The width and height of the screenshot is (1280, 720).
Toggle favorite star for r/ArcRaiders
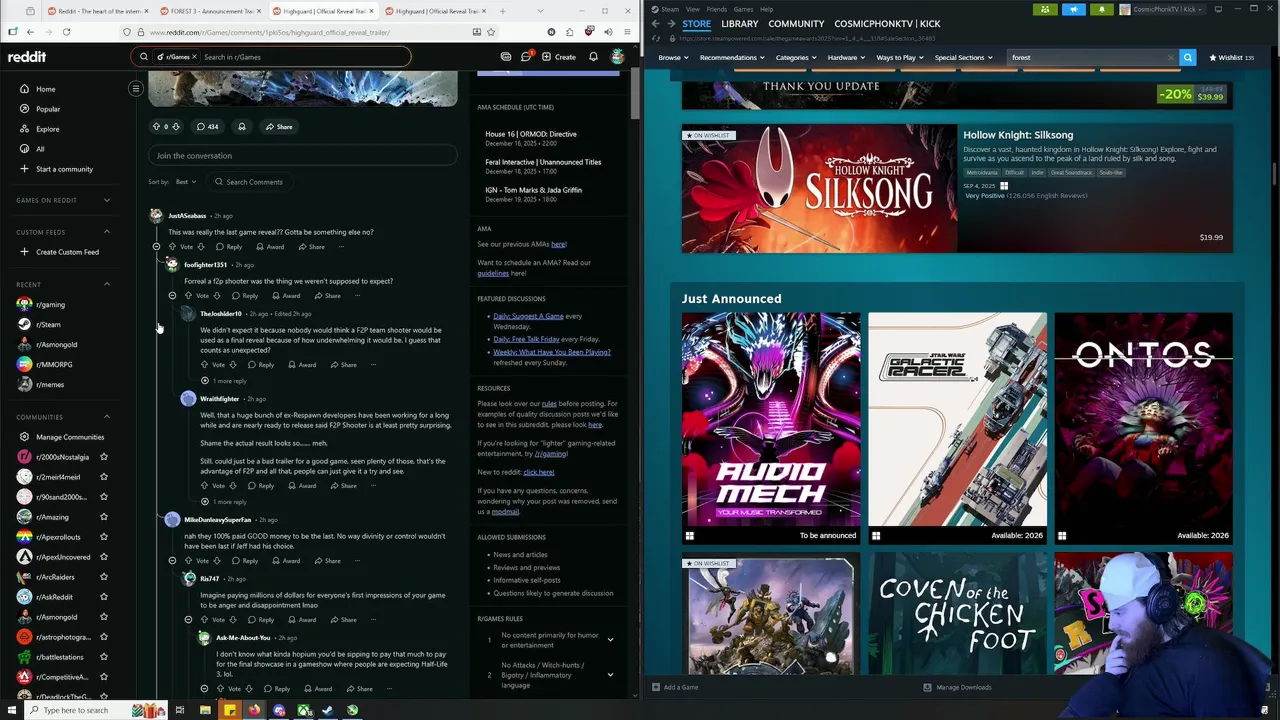(103, 577)
